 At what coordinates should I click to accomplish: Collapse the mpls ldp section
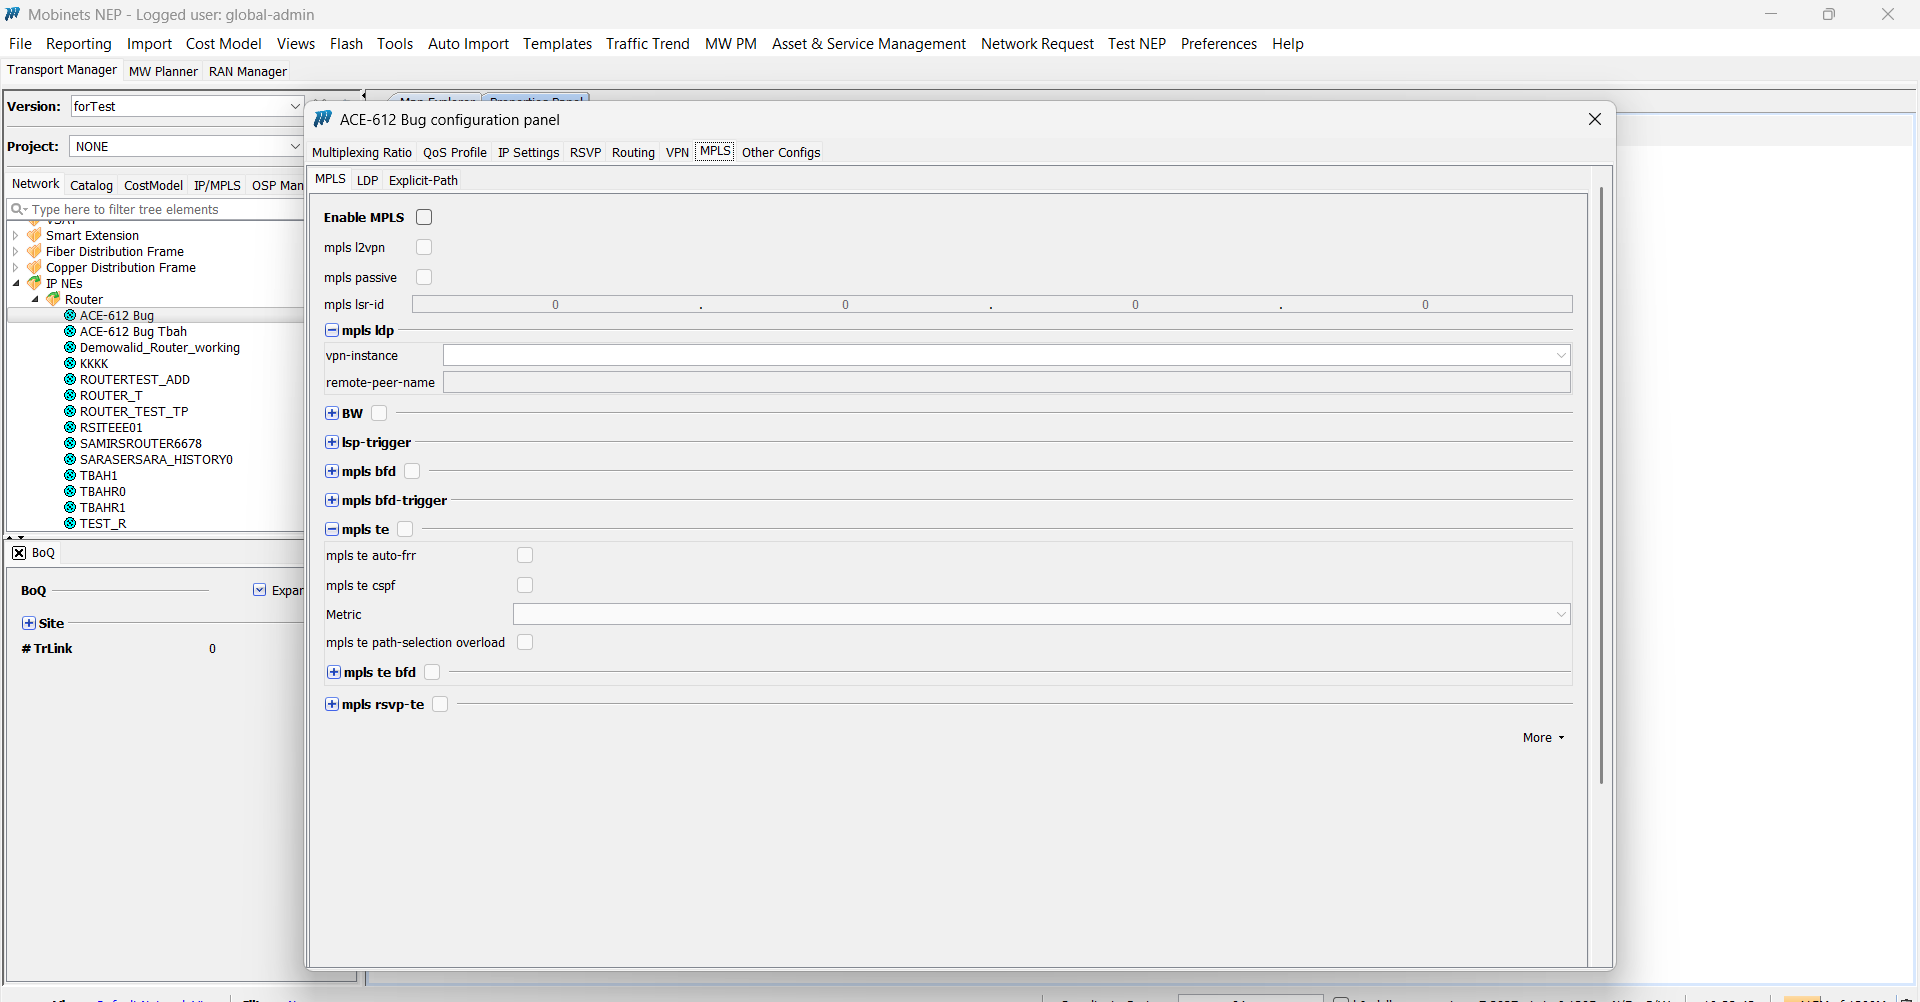point(332,331)
